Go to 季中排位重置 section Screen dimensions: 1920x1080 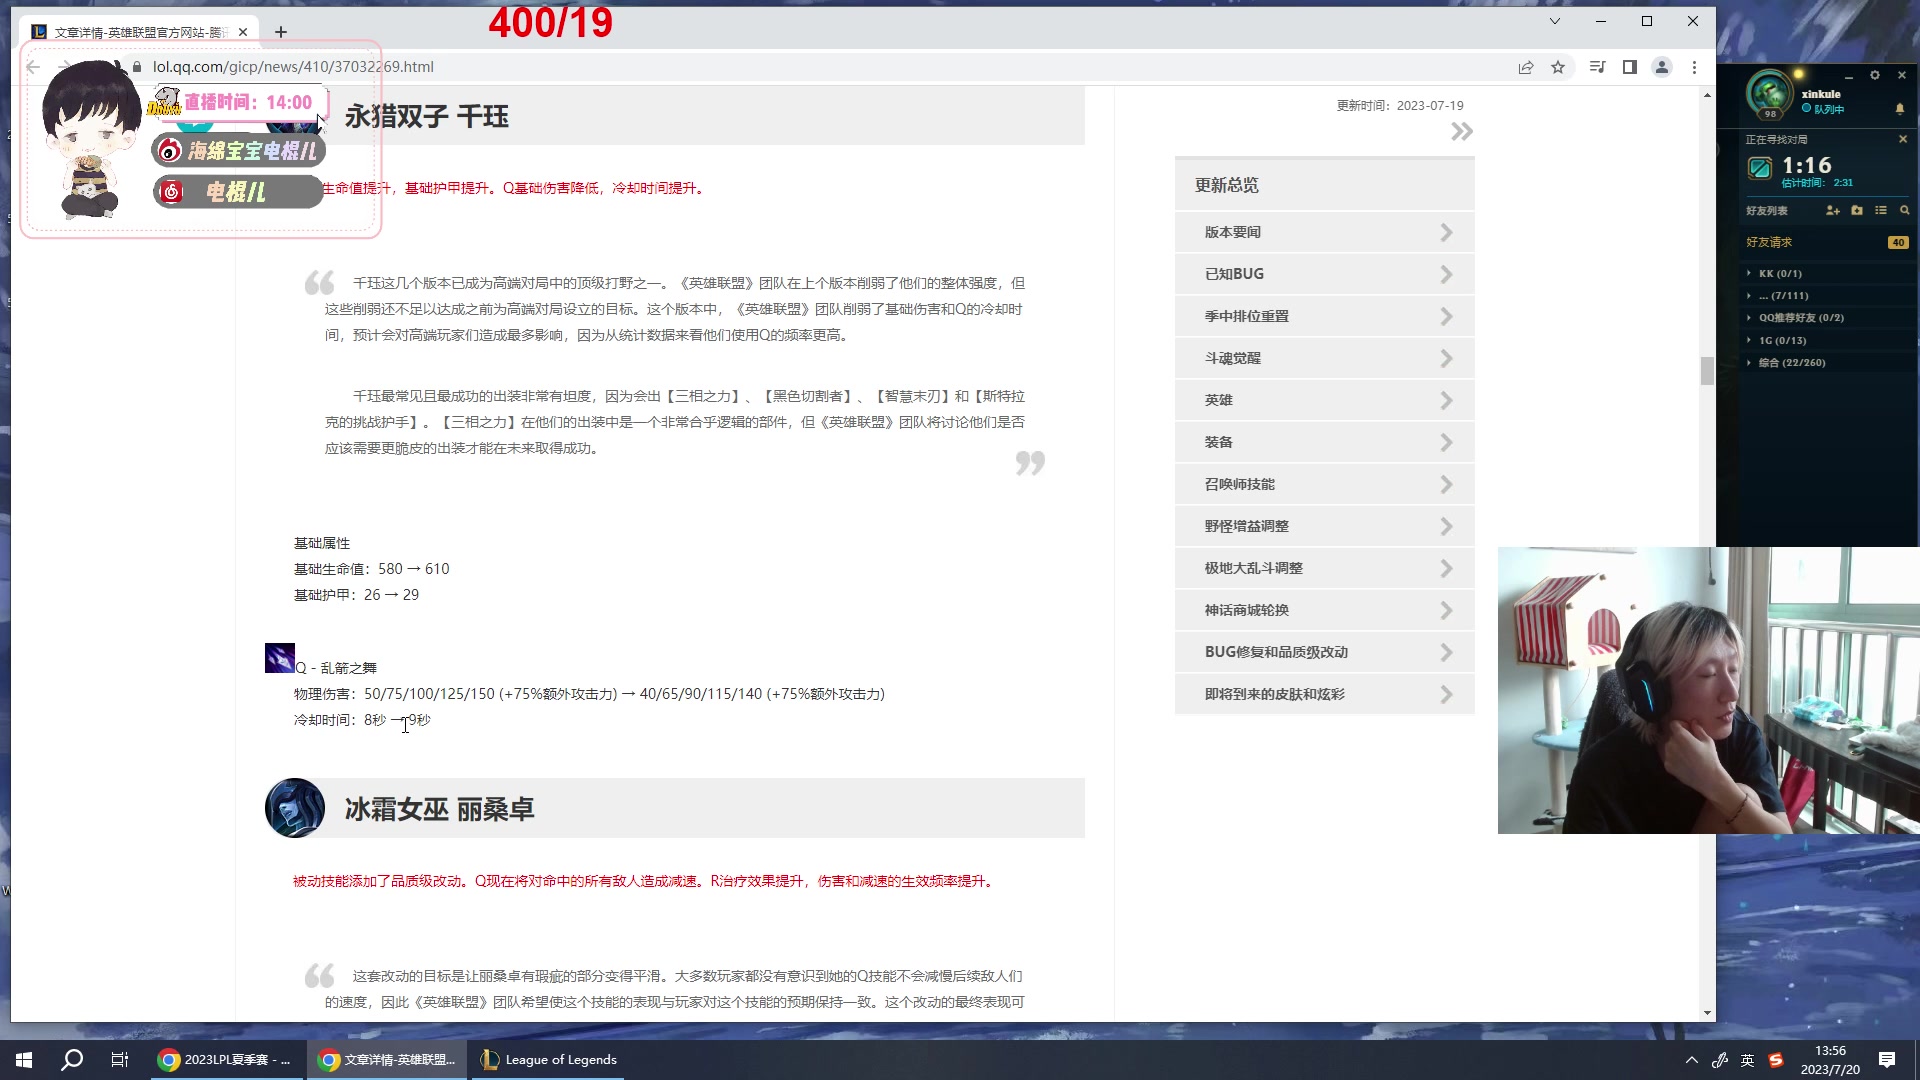tap(1324, 316)
